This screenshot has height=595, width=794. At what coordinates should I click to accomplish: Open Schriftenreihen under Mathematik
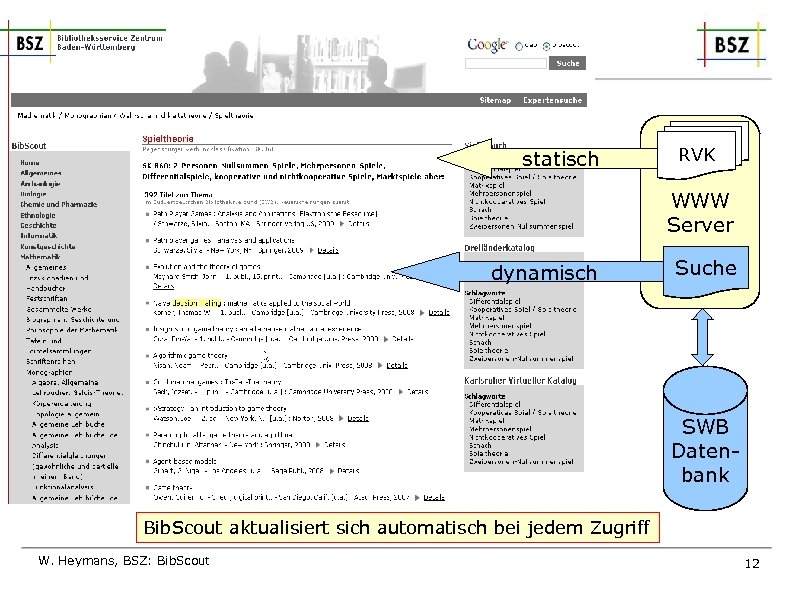[x=51, y=362]
